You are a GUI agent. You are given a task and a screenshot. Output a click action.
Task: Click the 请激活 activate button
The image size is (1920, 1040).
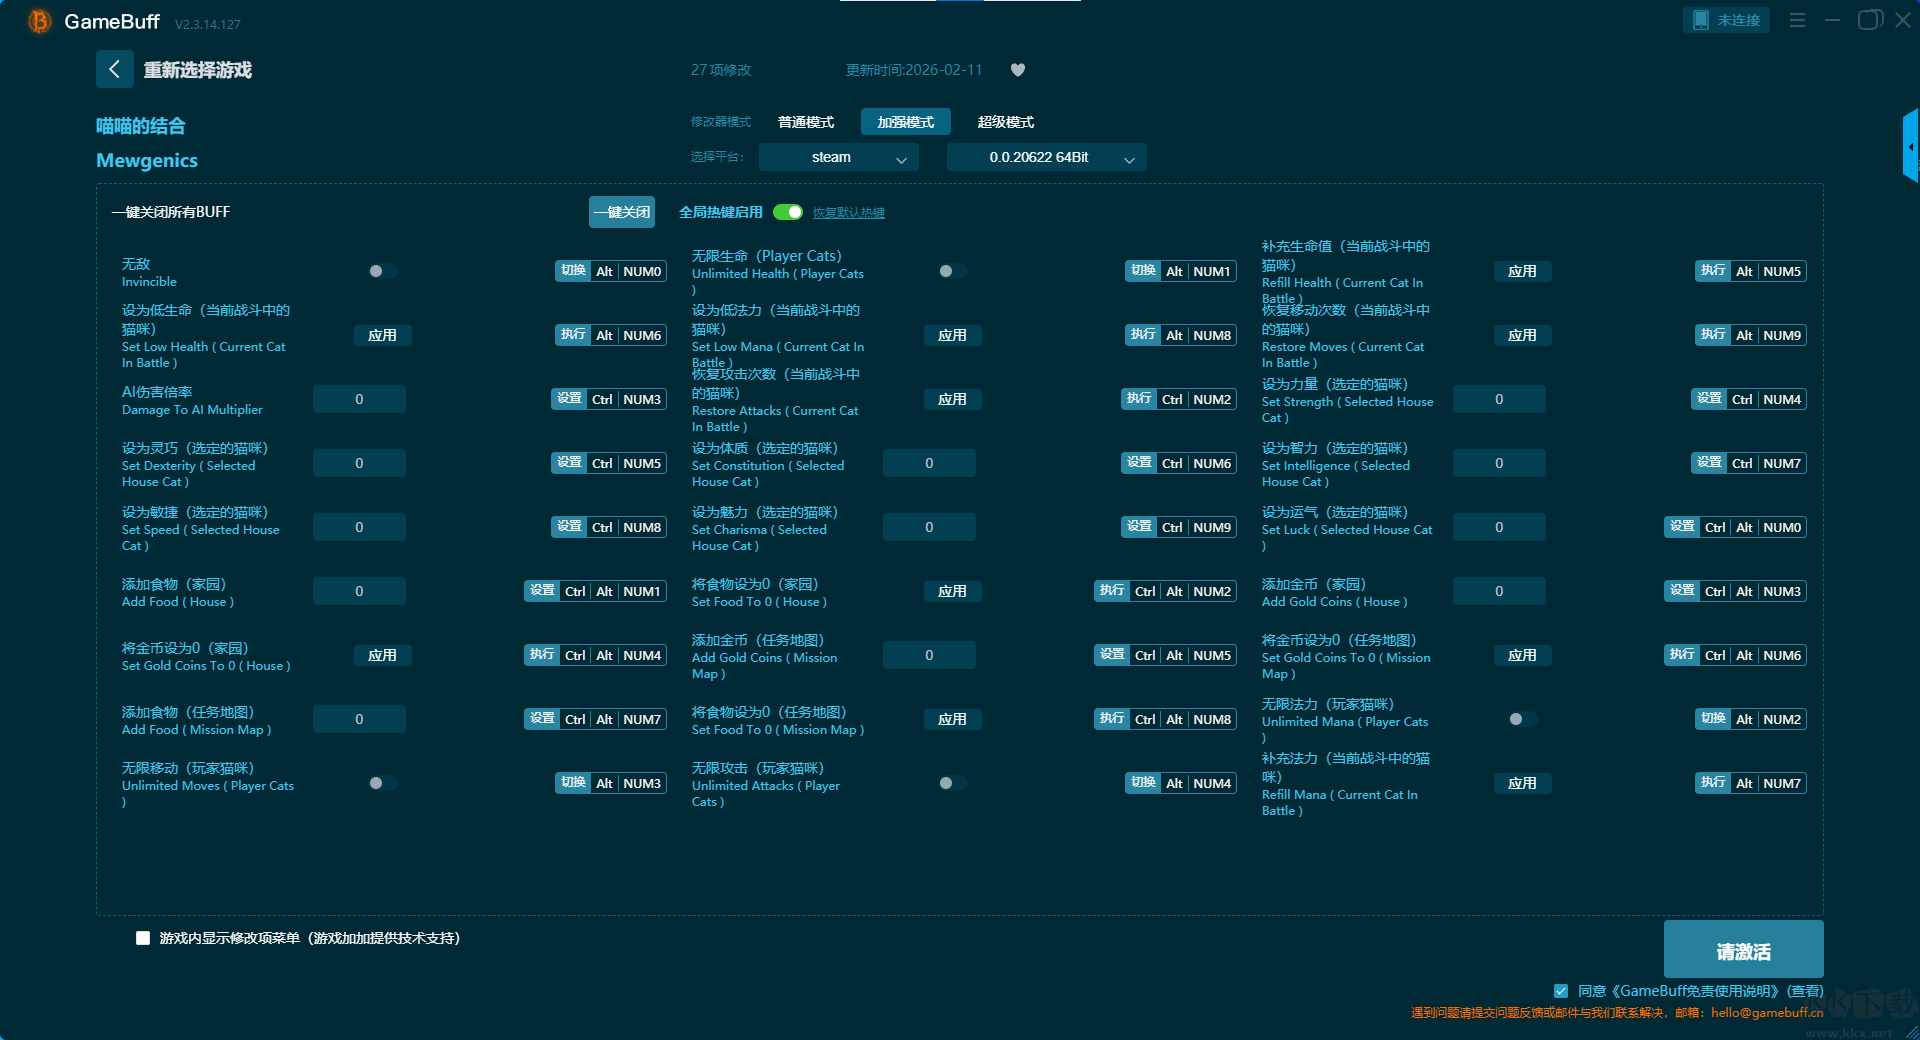(x=1743, y=950)
